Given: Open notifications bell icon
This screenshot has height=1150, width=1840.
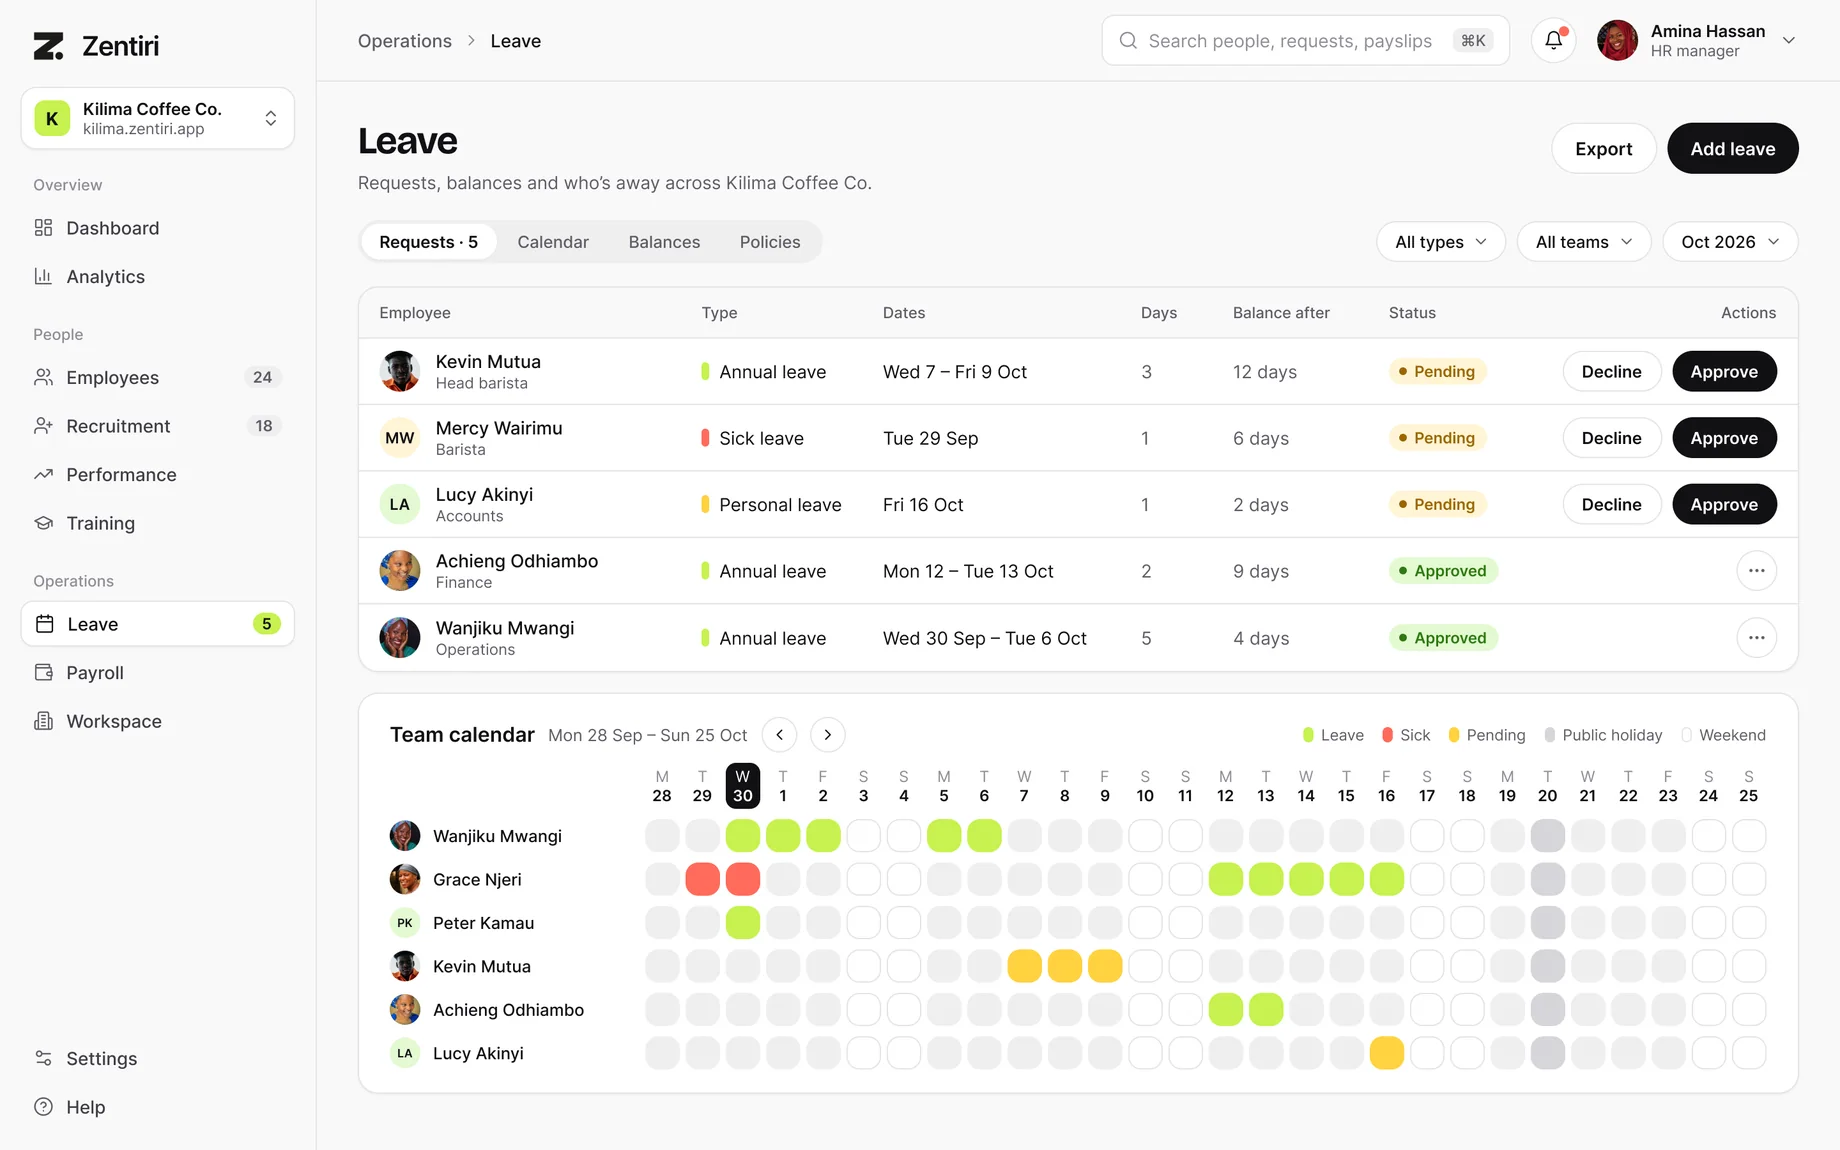Looking at the screenshot, I should click(1554, 40).
